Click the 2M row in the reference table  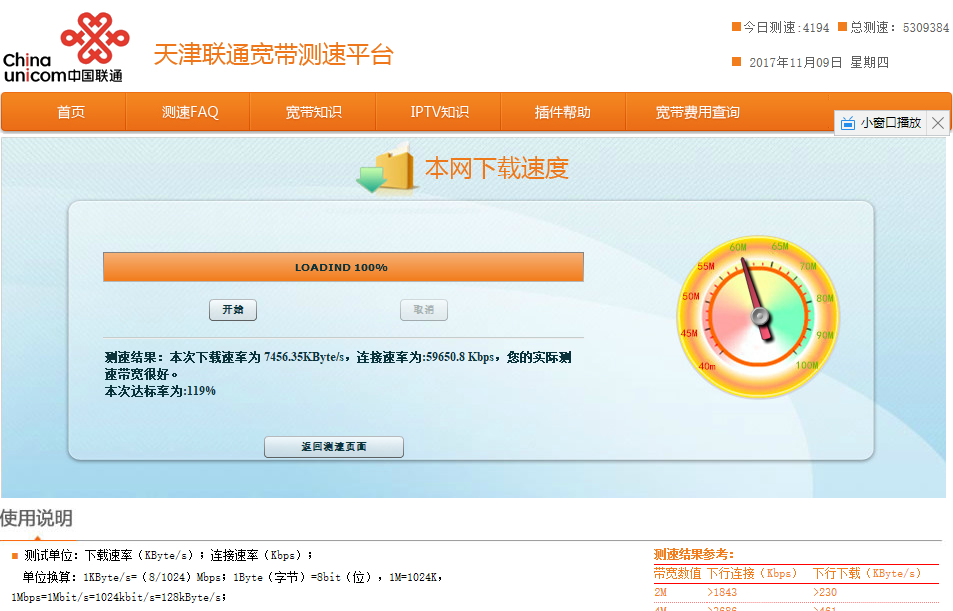[x=796, y=592]
